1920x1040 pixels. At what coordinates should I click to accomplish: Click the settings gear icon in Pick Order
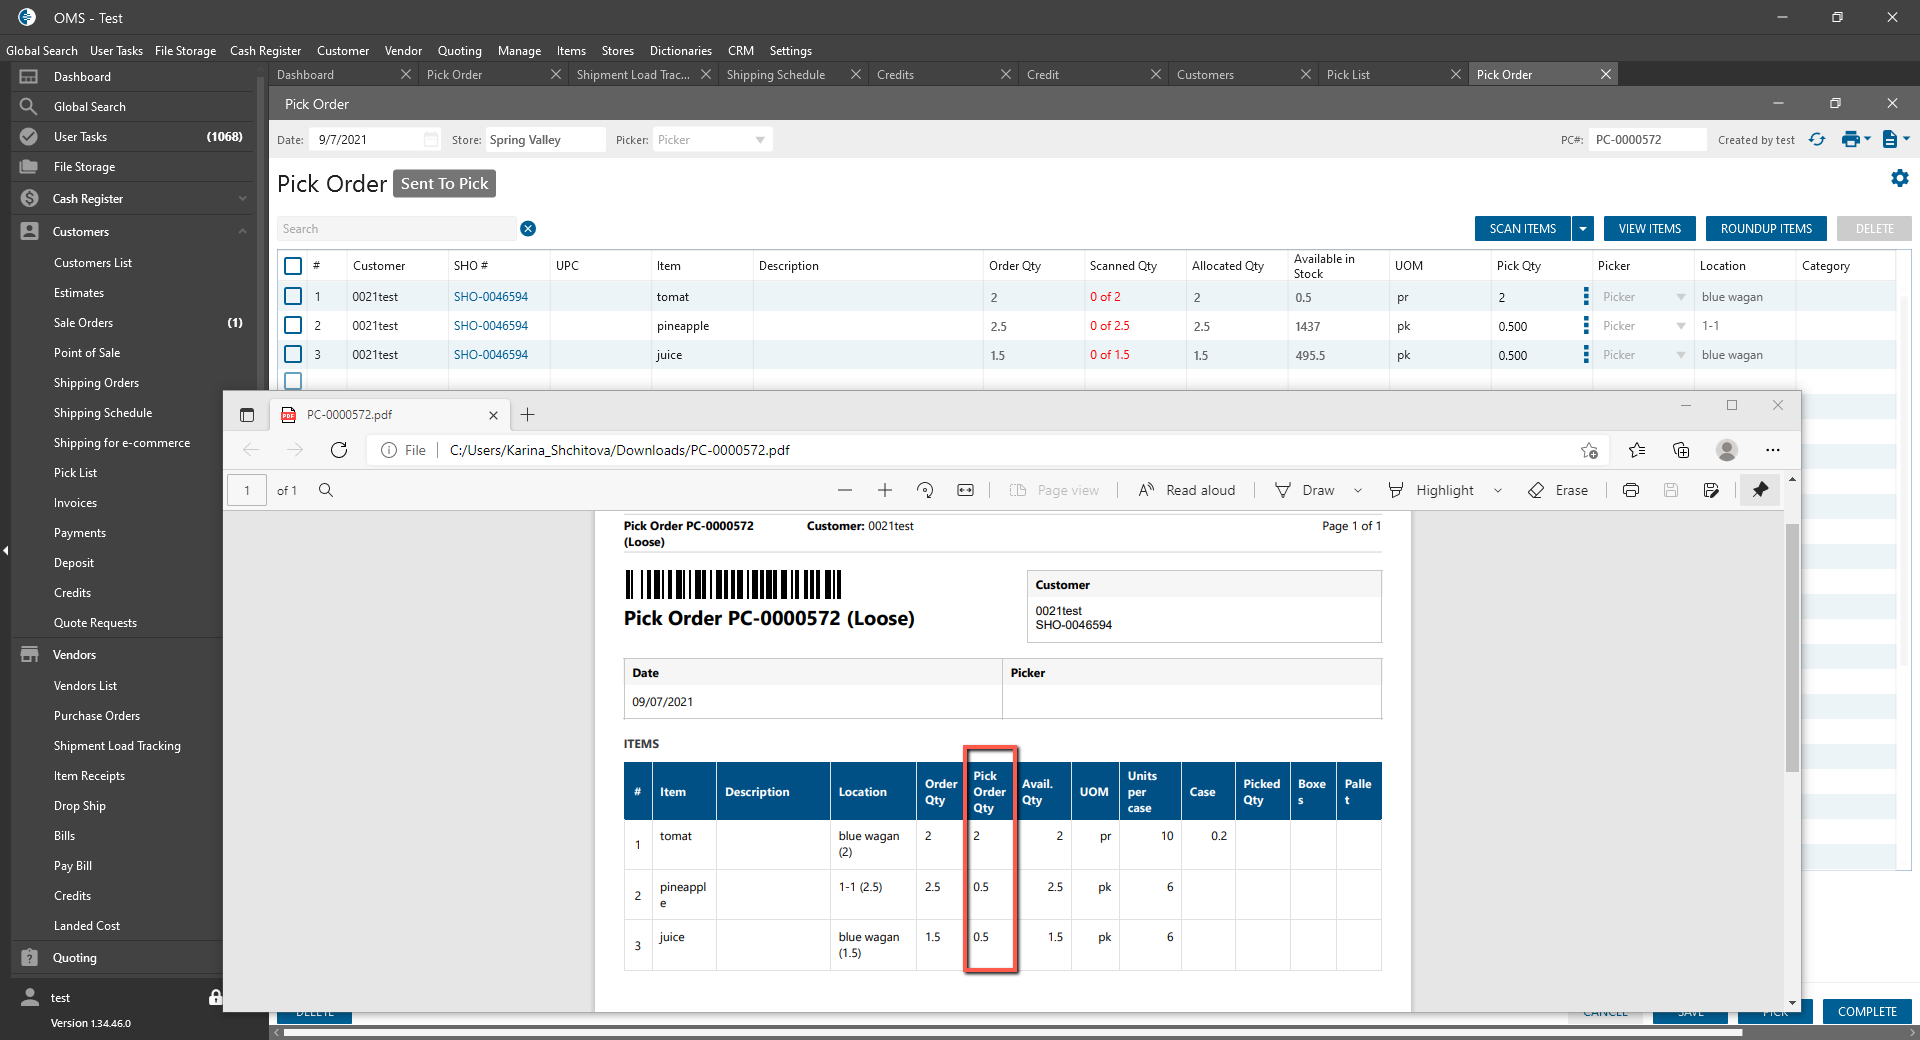pyautogui.click(x=1899, y=178)
